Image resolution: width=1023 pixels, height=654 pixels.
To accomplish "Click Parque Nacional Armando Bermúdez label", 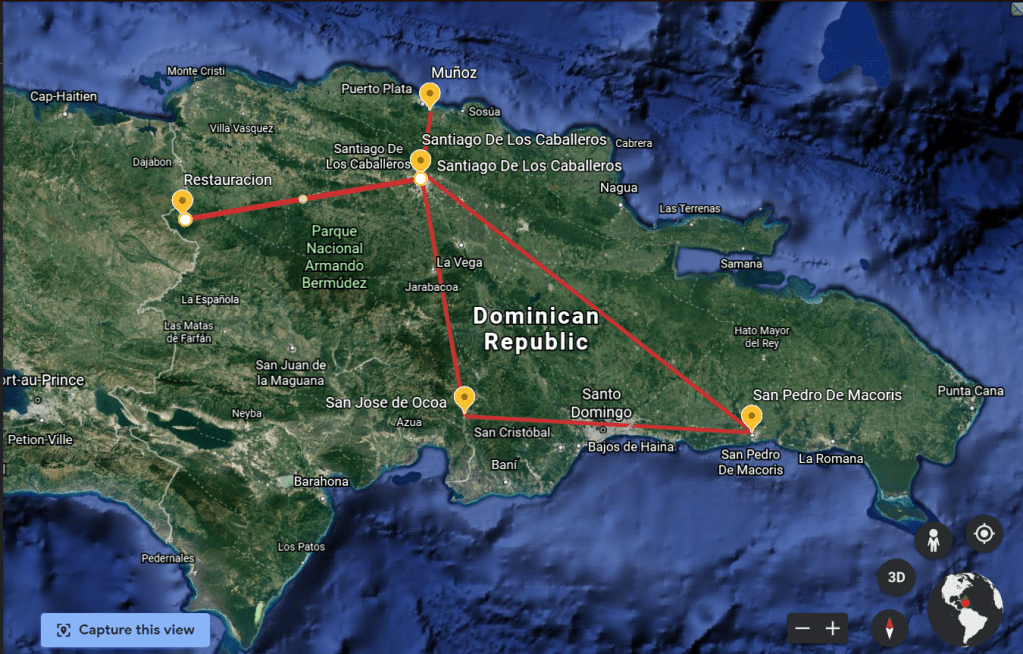I will (334, 257).
